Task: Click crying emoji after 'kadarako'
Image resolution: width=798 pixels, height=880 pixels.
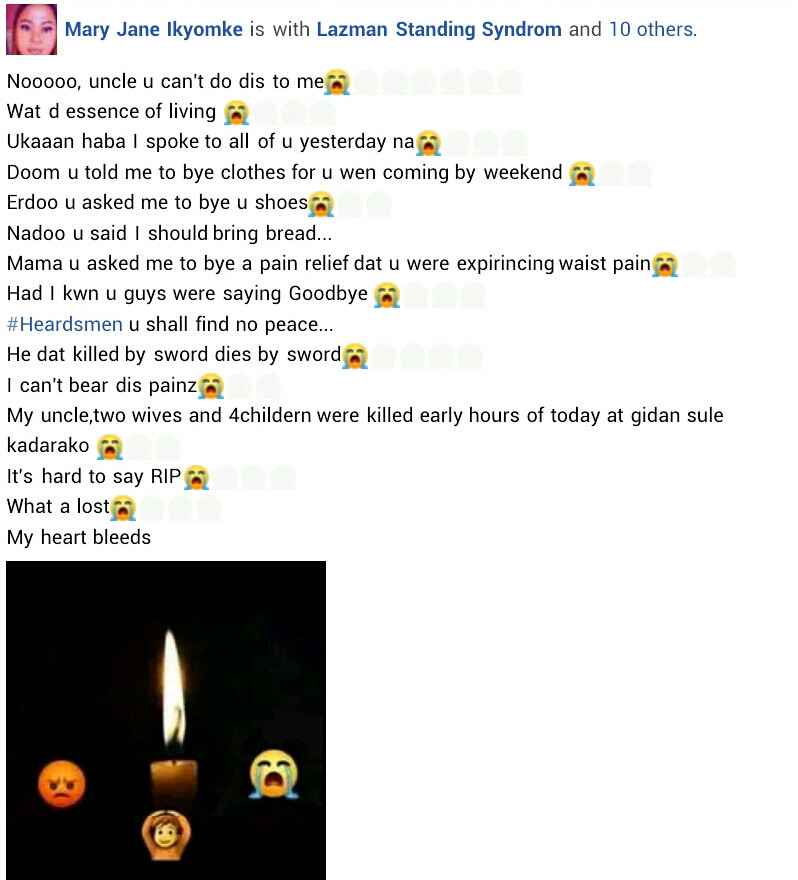Action: point(109,447)
